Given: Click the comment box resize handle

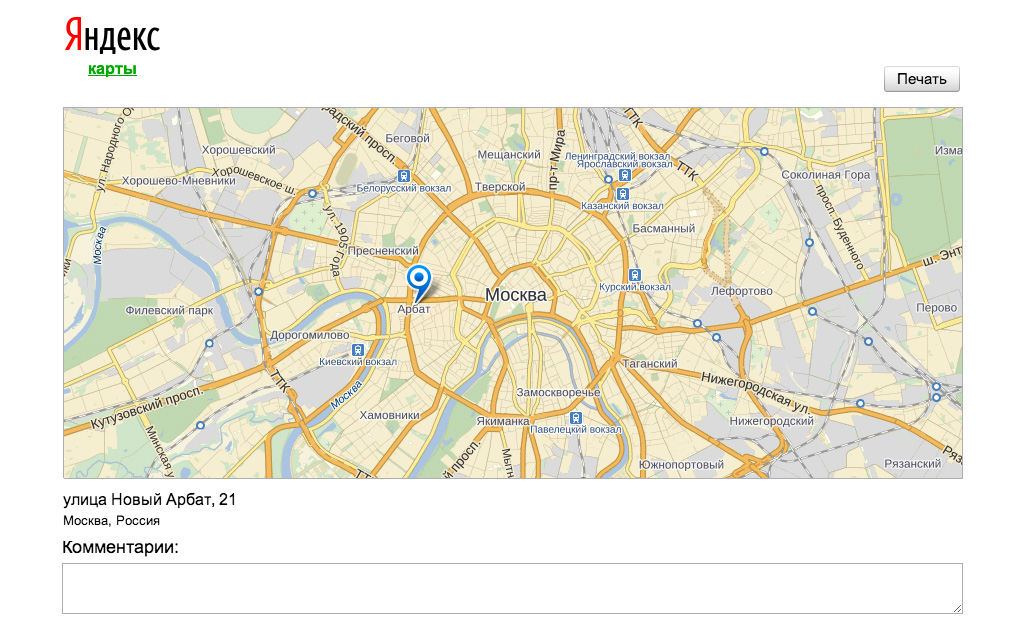Looking at the screenshot, I should 956,607.
